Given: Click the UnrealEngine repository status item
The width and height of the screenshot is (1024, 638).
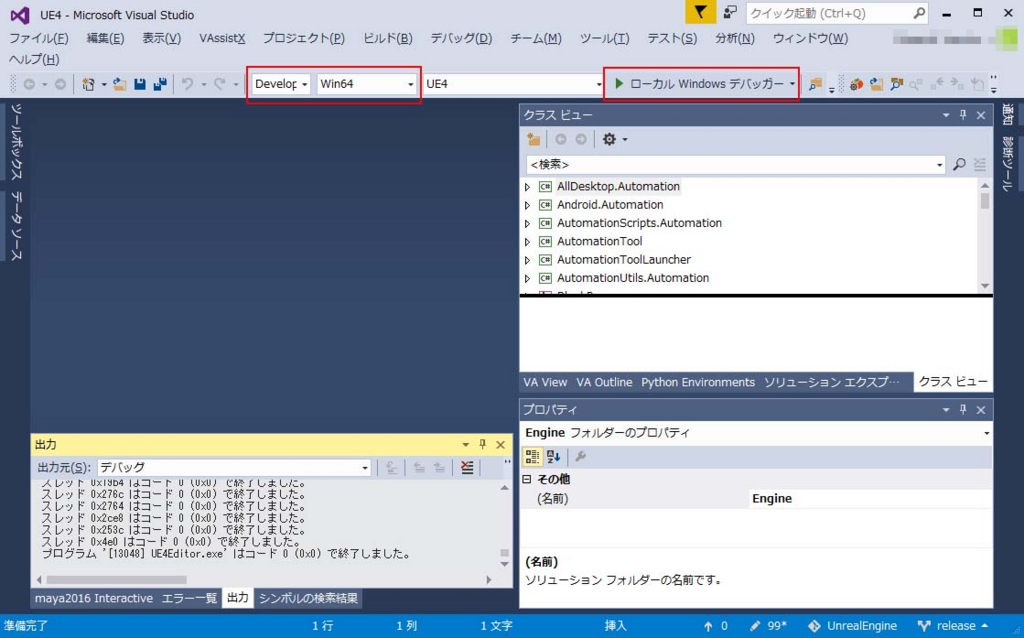Looking at the screenshot, I should tap(853, 626).
